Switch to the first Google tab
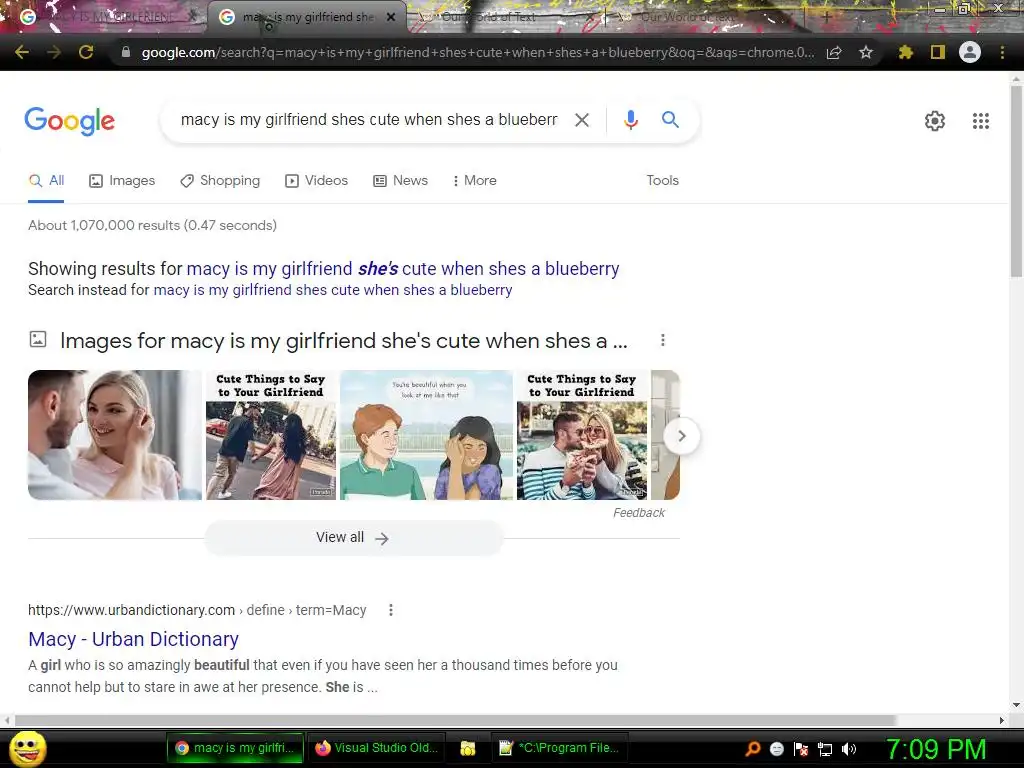This screenshot has width=1024, height=768. (104, 17)
